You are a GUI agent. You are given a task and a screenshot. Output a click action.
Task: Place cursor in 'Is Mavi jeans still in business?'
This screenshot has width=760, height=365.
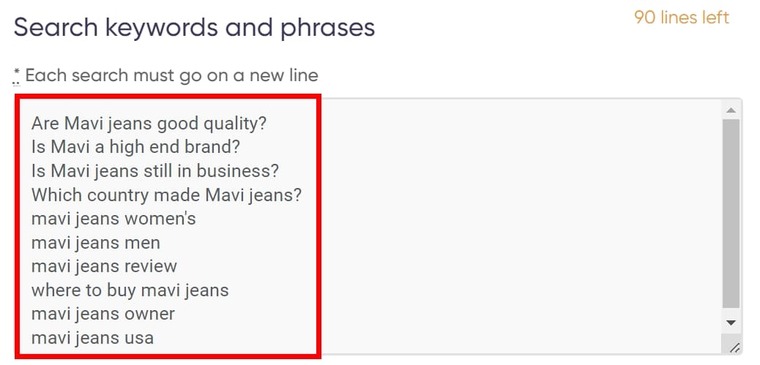tap(155, 171)
